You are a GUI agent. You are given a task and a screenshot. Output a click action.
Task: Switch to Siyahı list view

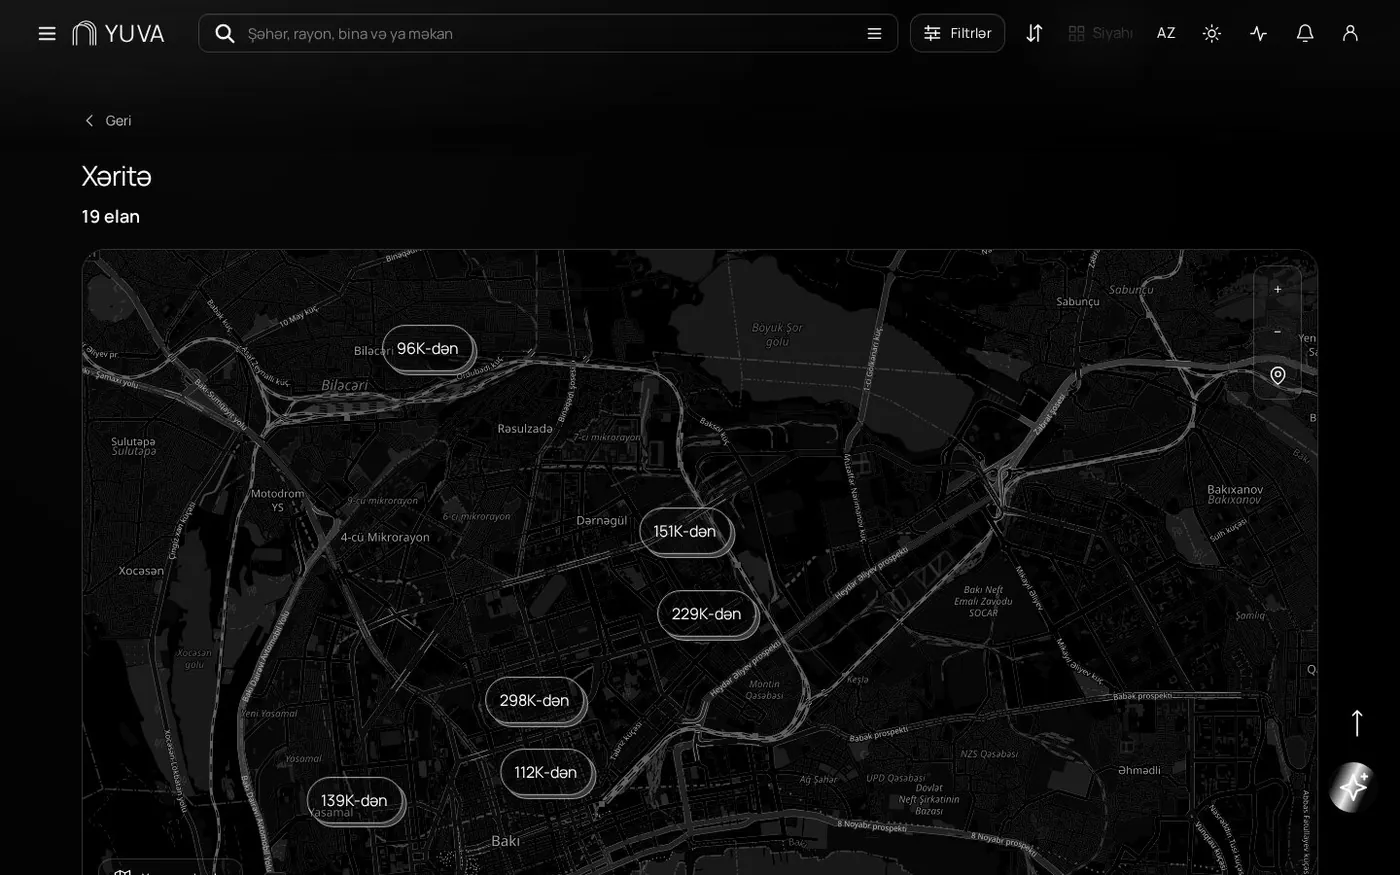tap(1100, 33)
